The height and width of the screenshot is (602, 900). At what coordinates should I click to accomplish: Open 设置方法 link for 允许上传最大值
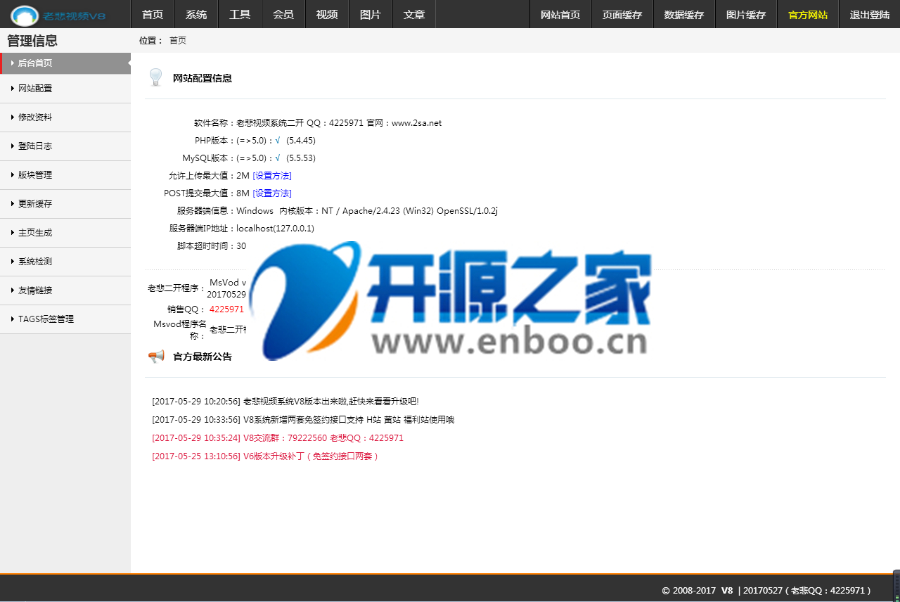pyautogui.click(x=272, y=176)
